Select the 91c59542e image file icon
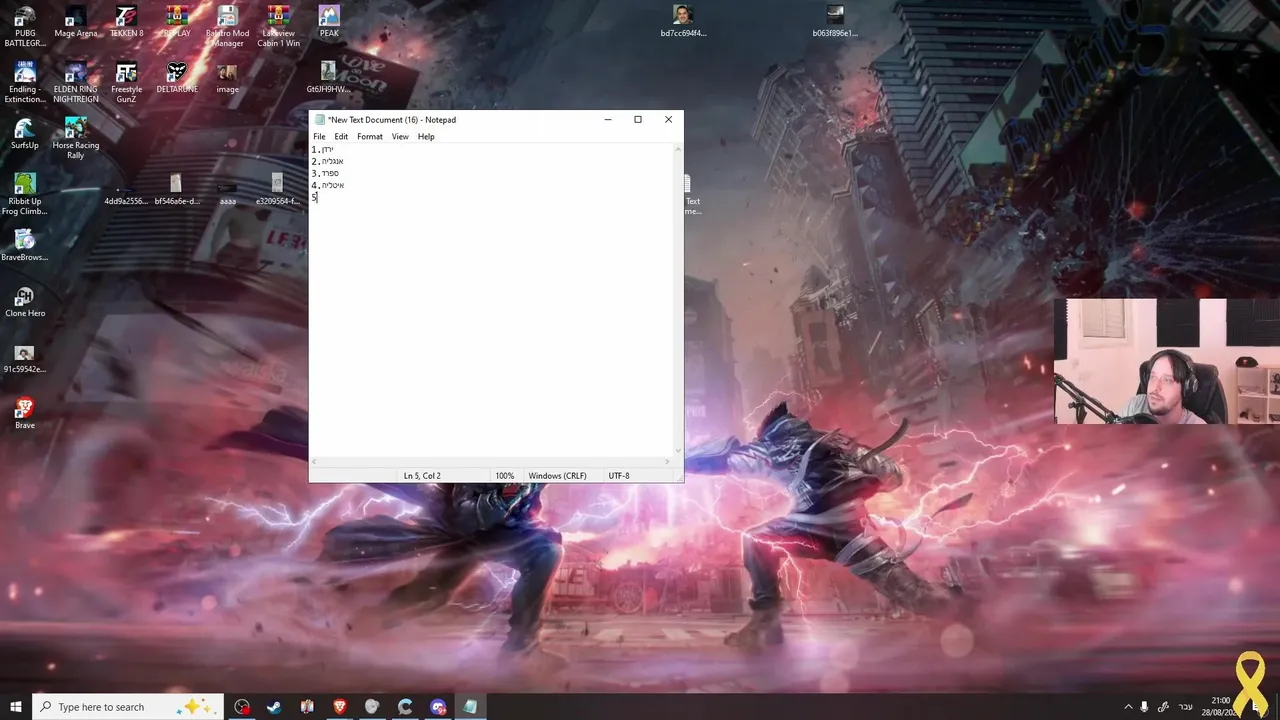Viewport: 1280px width, 720px height. pos(25,358)
